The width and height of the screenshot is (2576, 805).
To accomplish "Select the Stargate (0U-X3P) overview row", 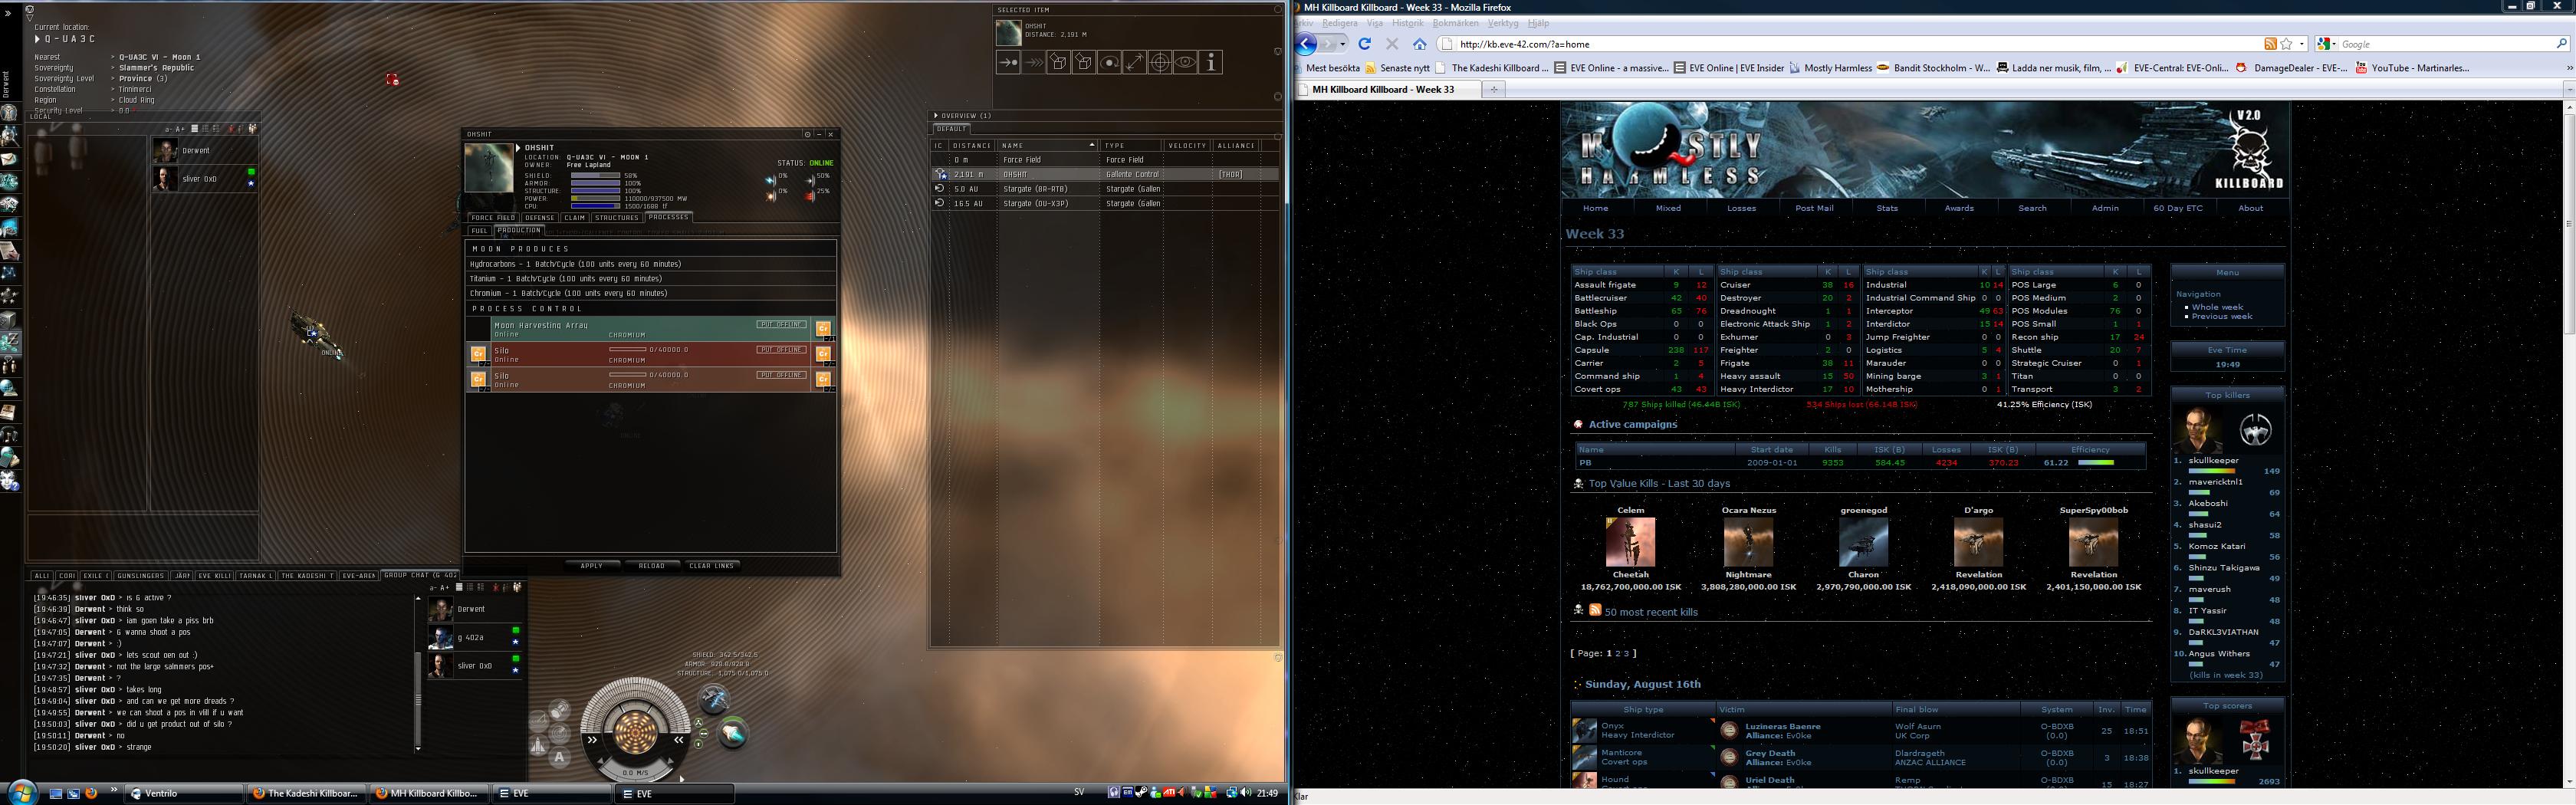I will click(x=1105, y=203).
